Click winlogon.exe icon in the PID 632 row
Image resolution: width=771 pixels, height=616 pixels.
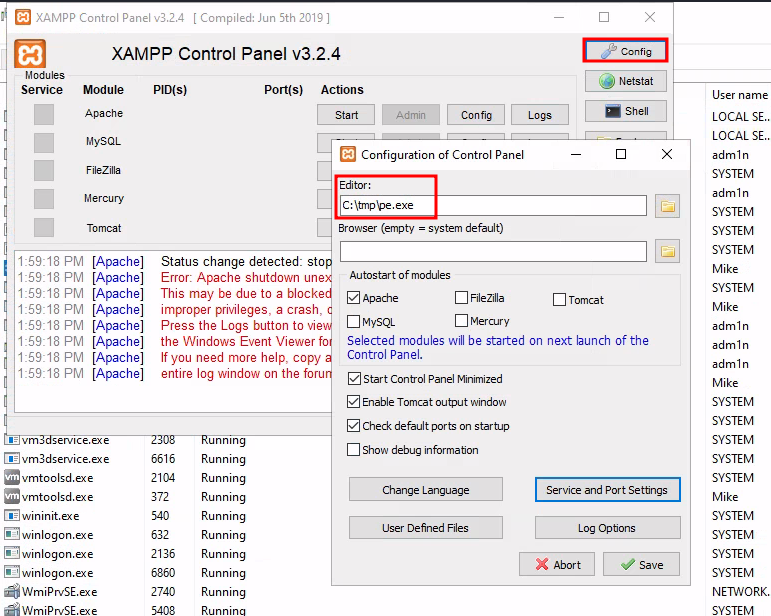tap(12, 534)
